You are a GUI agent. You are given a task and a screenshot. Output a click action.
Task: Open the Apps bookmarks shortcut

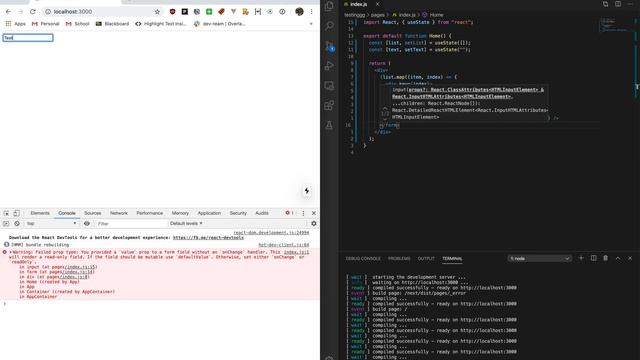pos(16,24)
